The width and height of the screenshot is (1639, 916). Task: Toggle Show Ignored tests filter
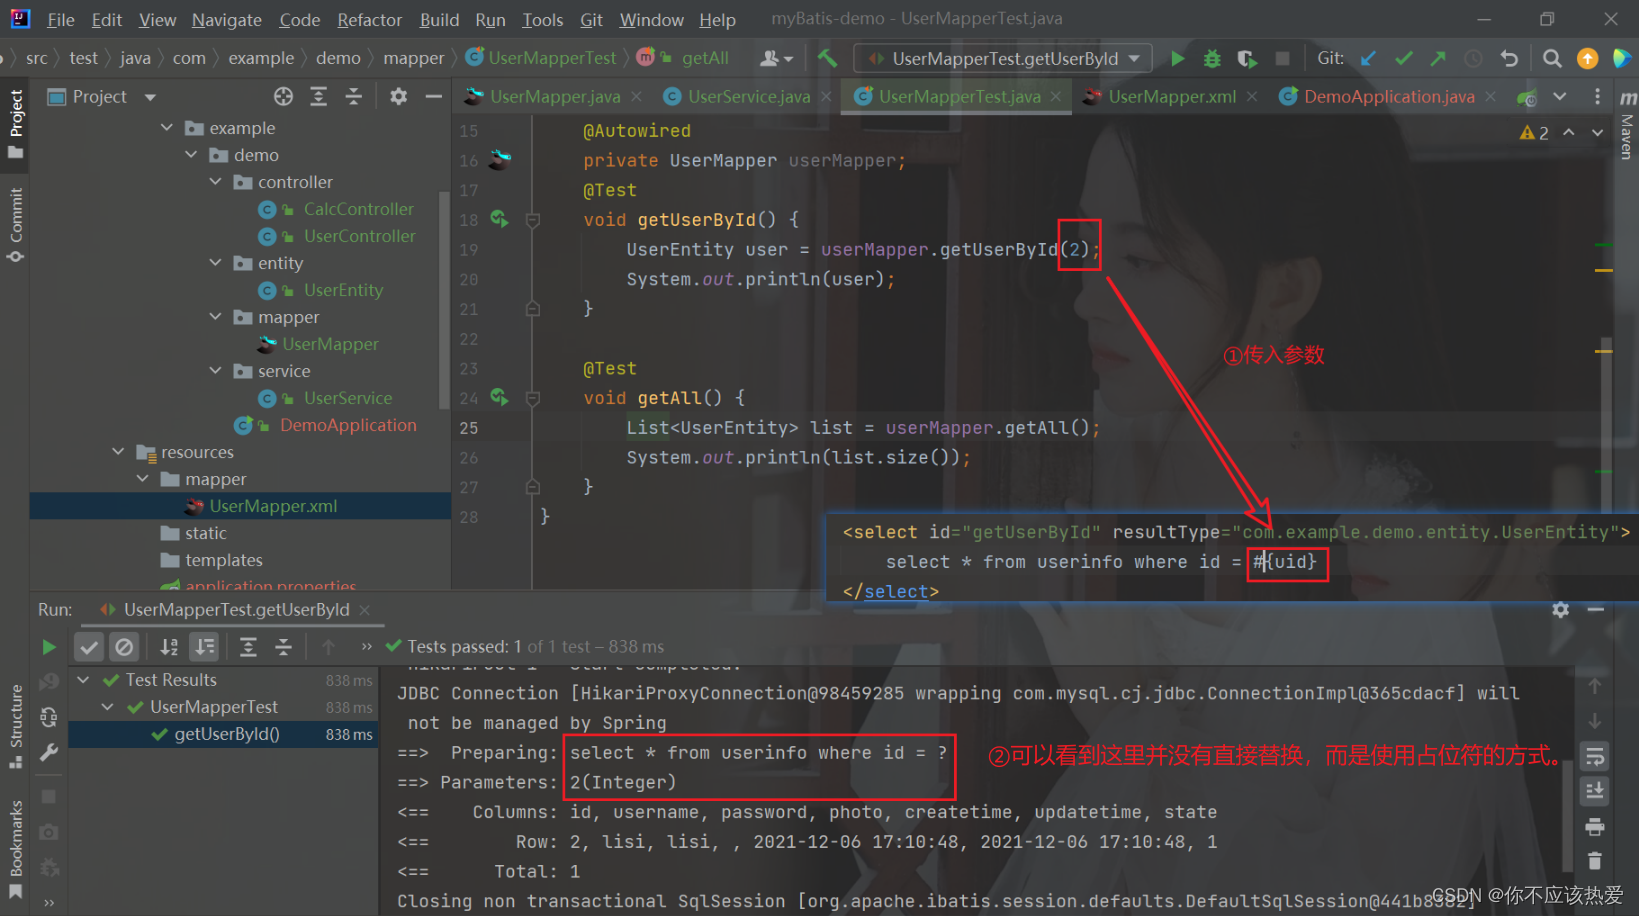[x=124, y=646]
